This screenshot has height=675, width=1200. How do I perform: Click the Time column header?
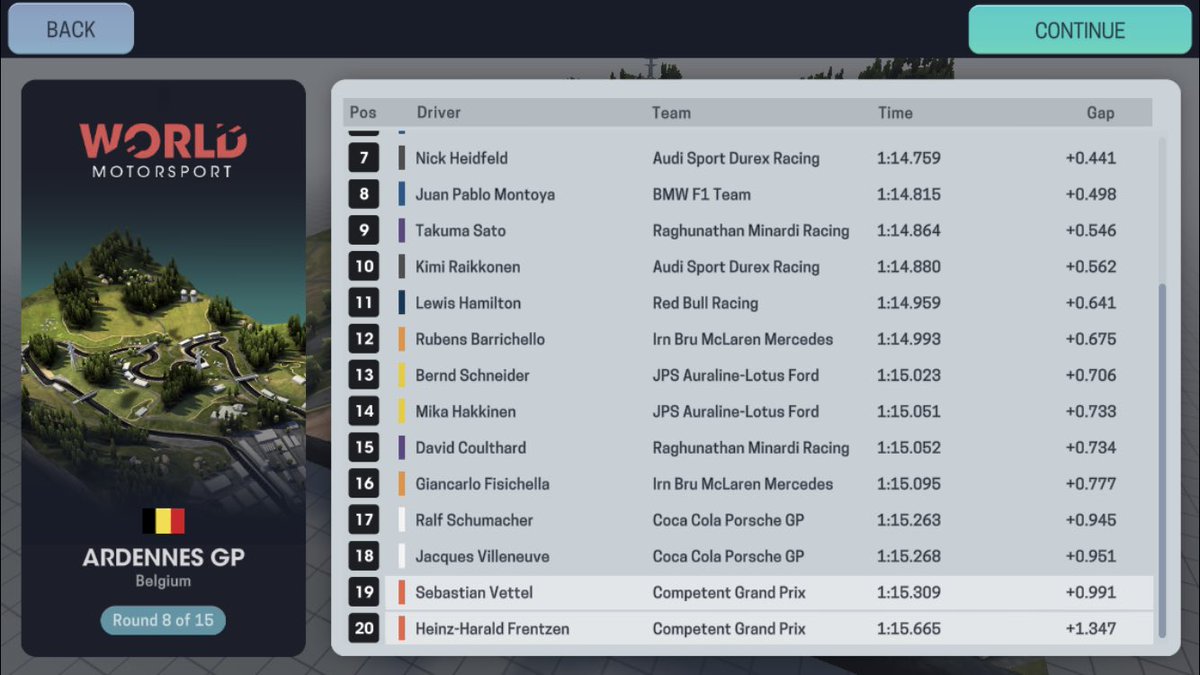pos(895,113)
